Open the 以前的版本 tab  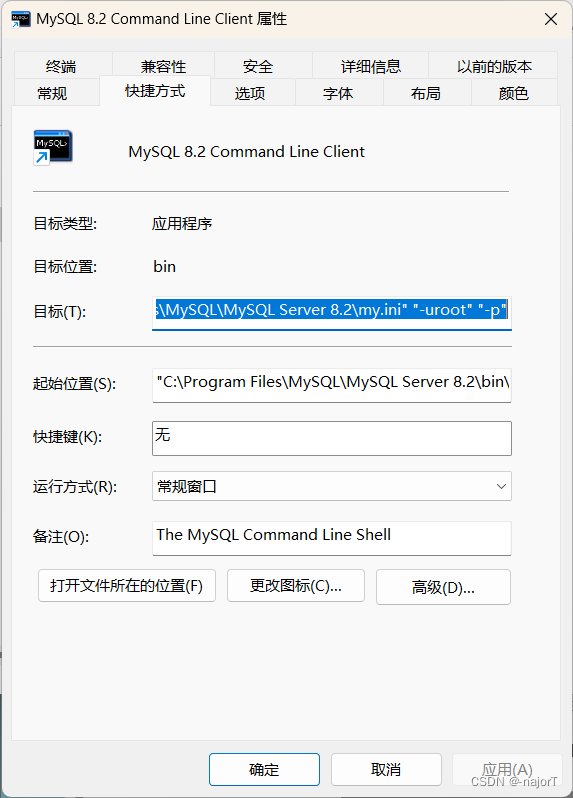tap(494, 66)
